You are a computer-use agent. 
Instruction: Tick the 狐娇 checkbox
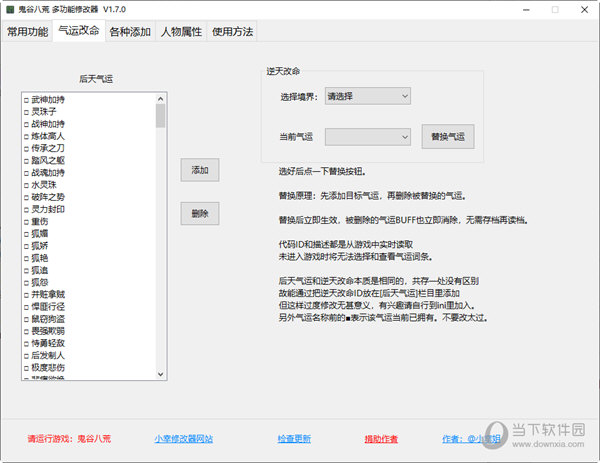pos(26,246)
